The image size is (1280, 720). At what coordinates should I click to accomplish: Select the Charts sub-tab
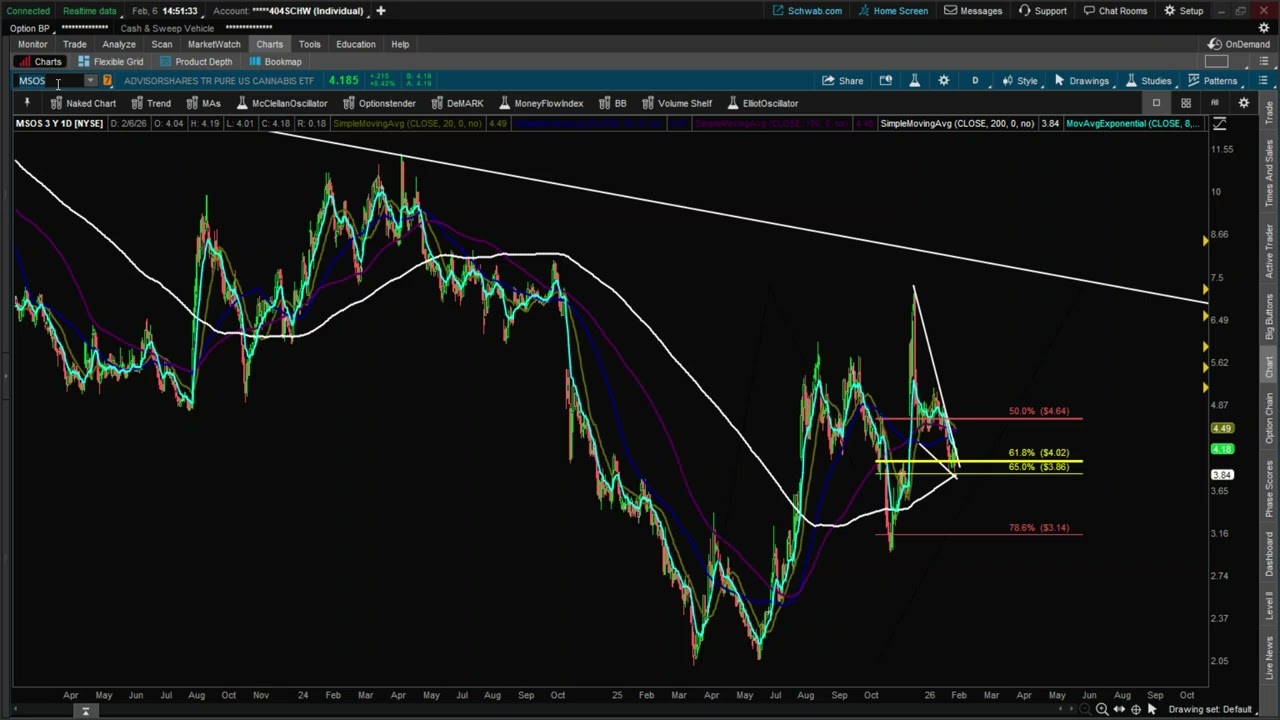(39, 62)
